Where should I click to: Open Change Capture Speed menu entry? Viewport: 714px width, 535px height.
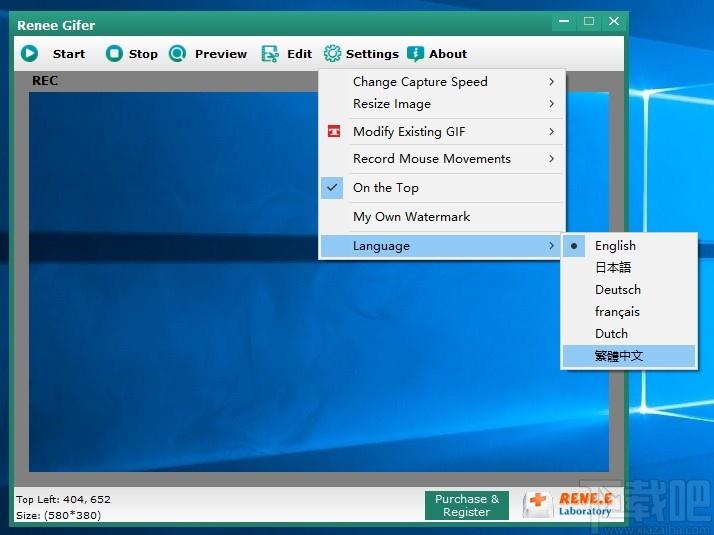pyautogui.click(x=442, y=82)
